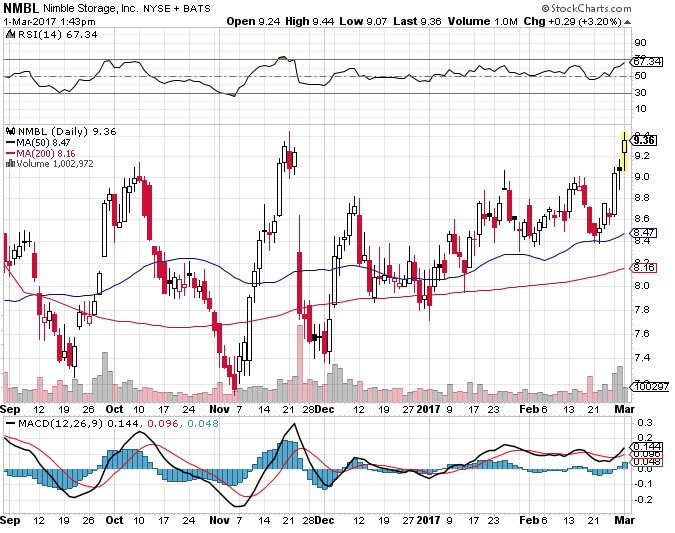Image resolution: width=675 pixels, height=533 pixels.
Task: Click Mar on the MACD panel date axis
Action: click(x=625, y=520)
